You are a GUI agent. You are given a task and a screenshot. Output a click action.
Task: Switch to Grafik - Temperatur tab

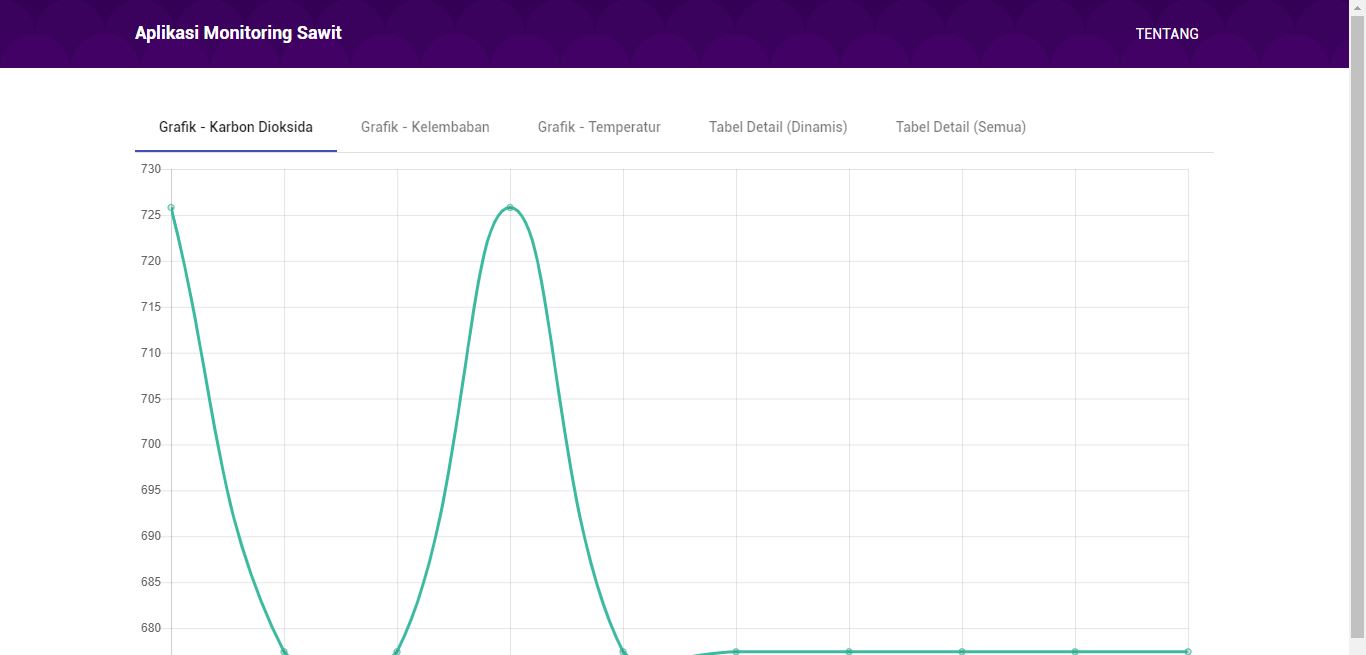click(599, 127)
